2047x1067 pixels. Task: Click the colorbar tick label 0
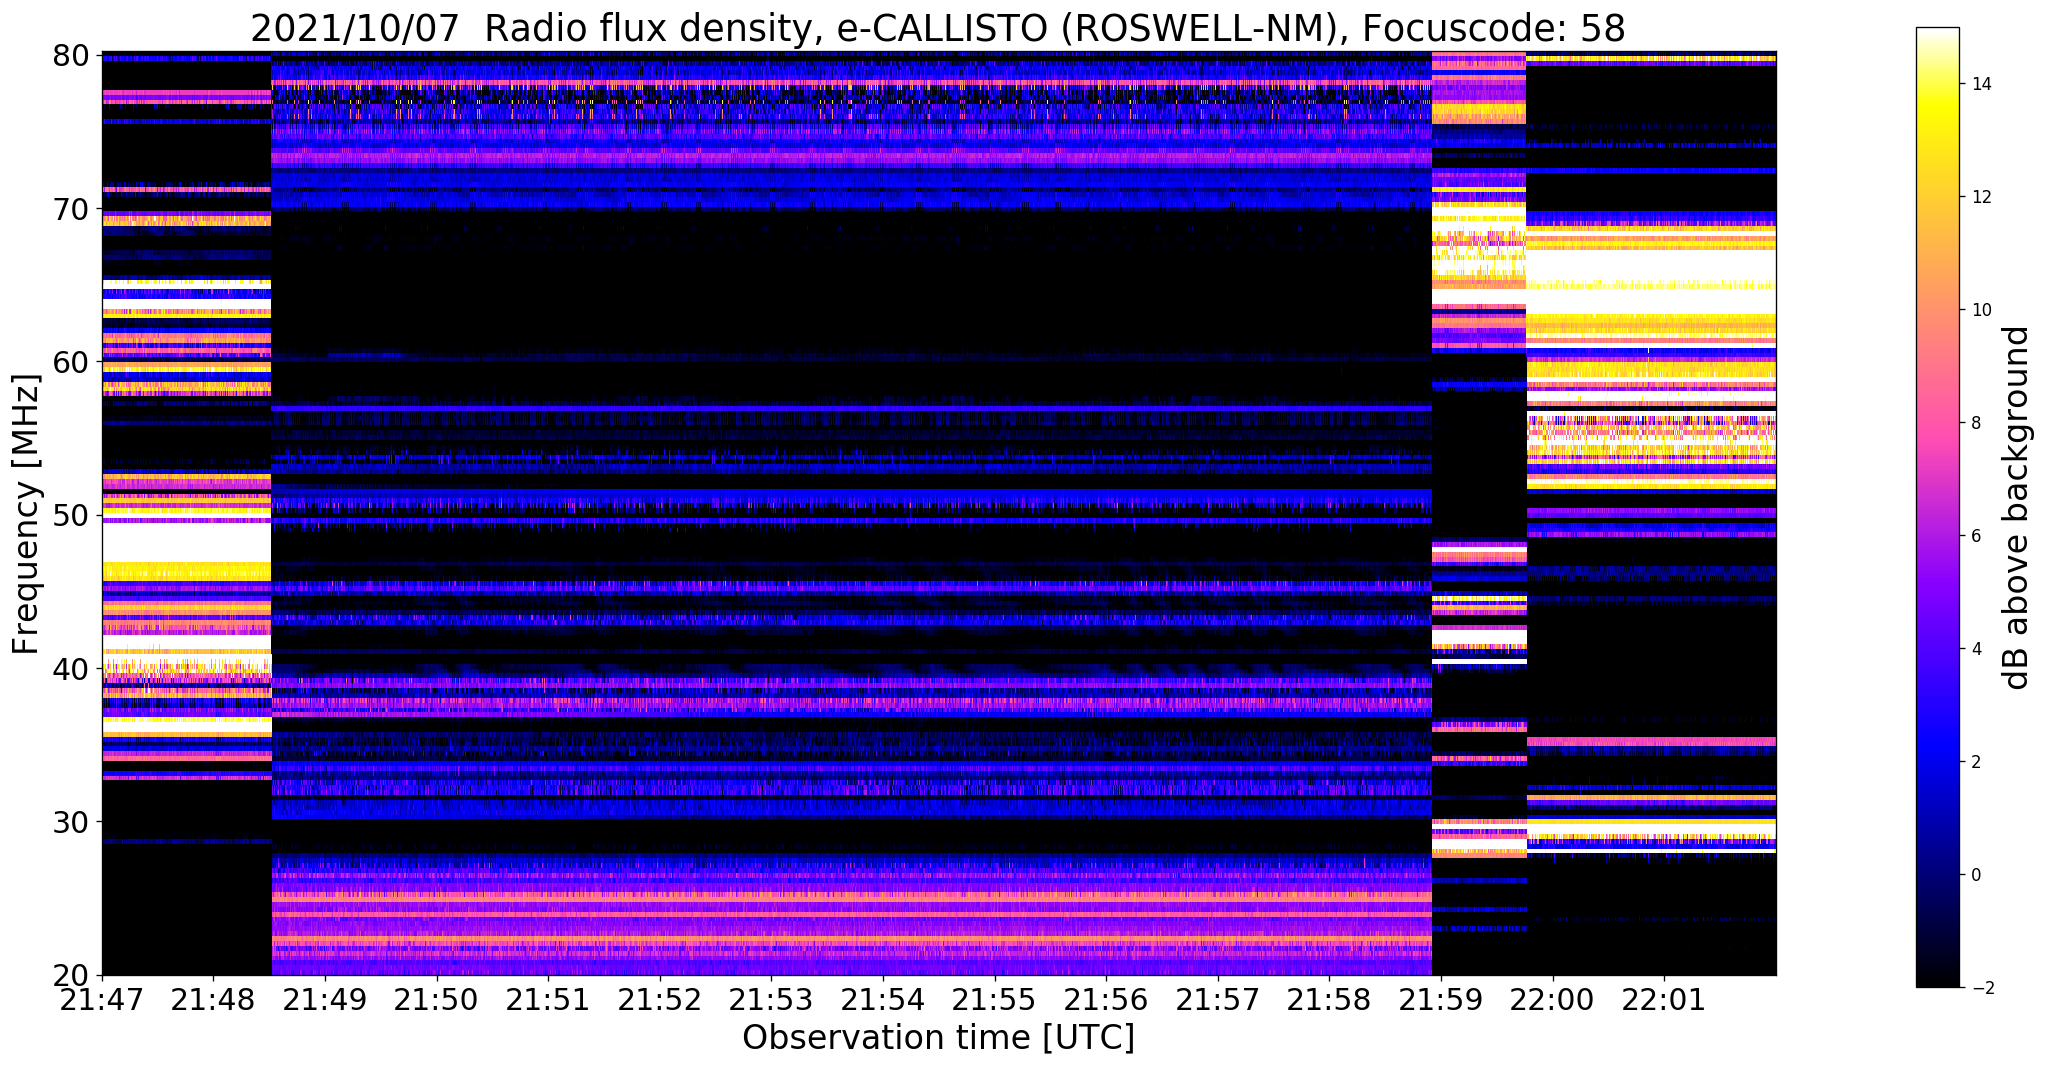pos(1976,874)
